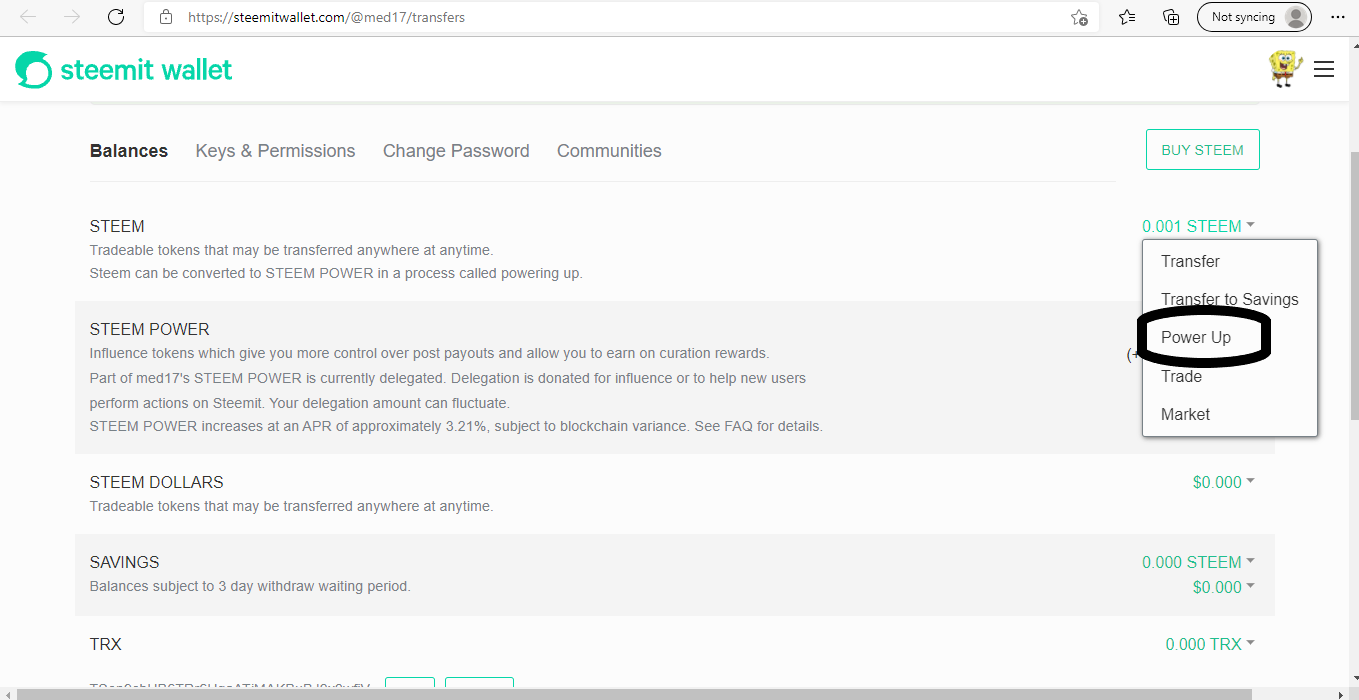Select Power Up from the menu
1359x700 pixels.
[x=1196, y=338]
